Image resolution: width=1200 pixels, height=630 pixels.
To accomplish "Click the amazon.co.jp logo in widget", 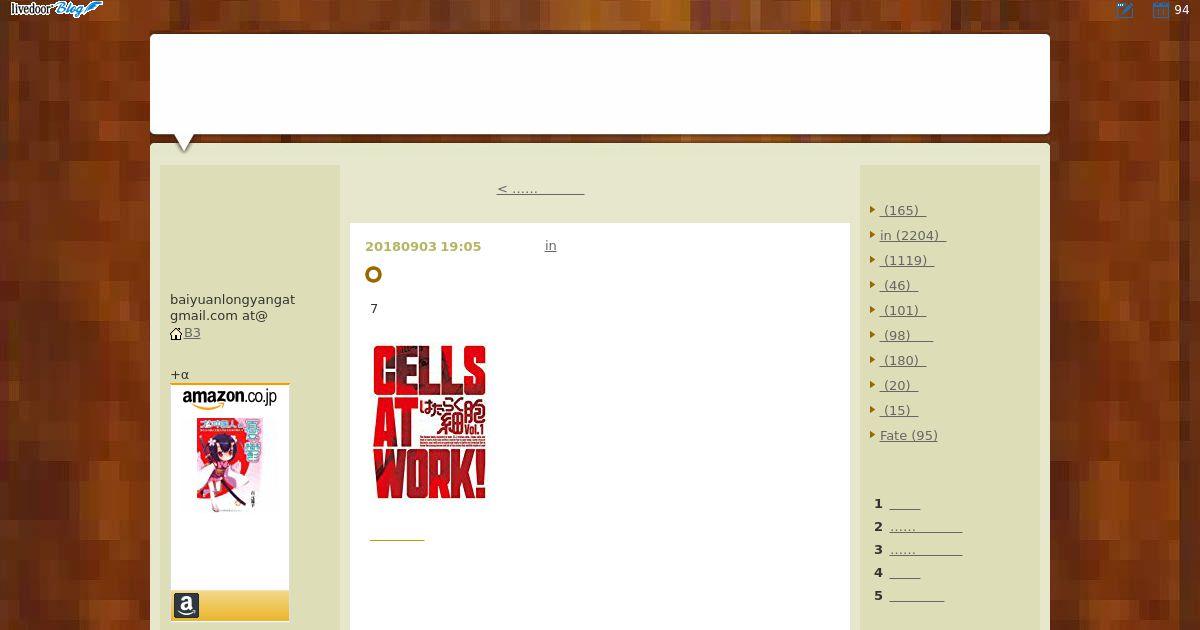I will pyautogui.click(x=230, y=398).
